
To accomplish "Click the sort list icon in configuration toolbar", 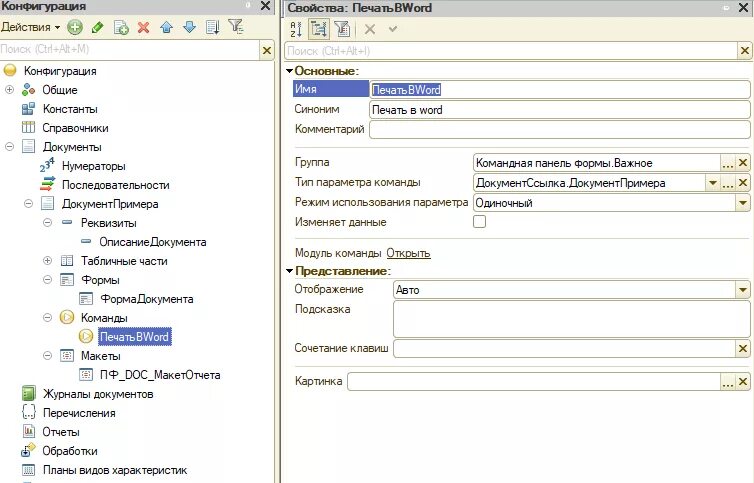I will 213,27.
